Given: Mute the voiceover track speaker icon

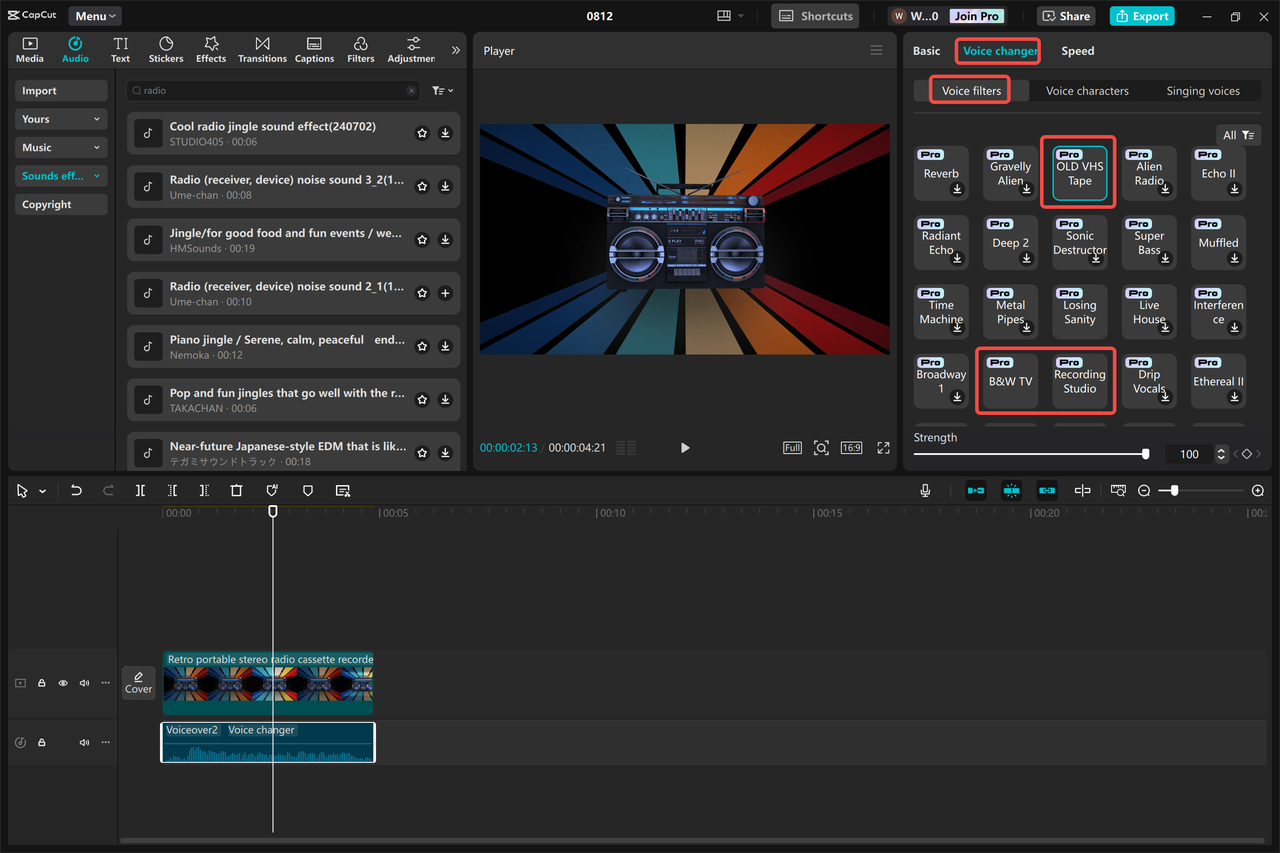Looking at the screenshot, I should [84, 742].
